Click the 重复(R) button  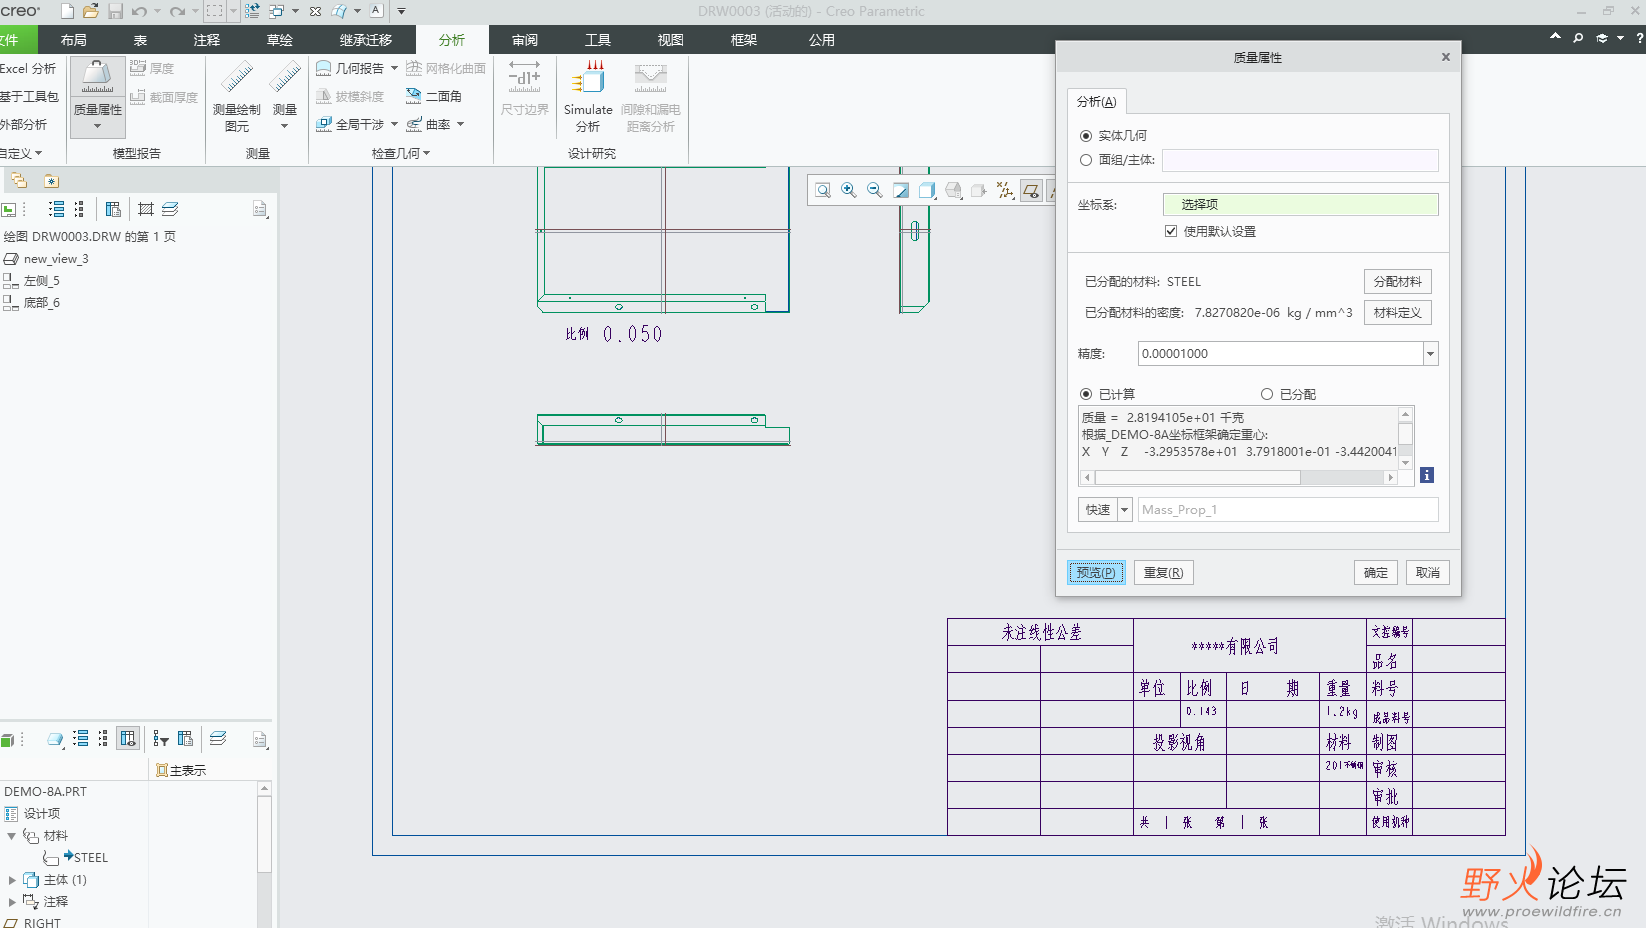pos(1164,573)
